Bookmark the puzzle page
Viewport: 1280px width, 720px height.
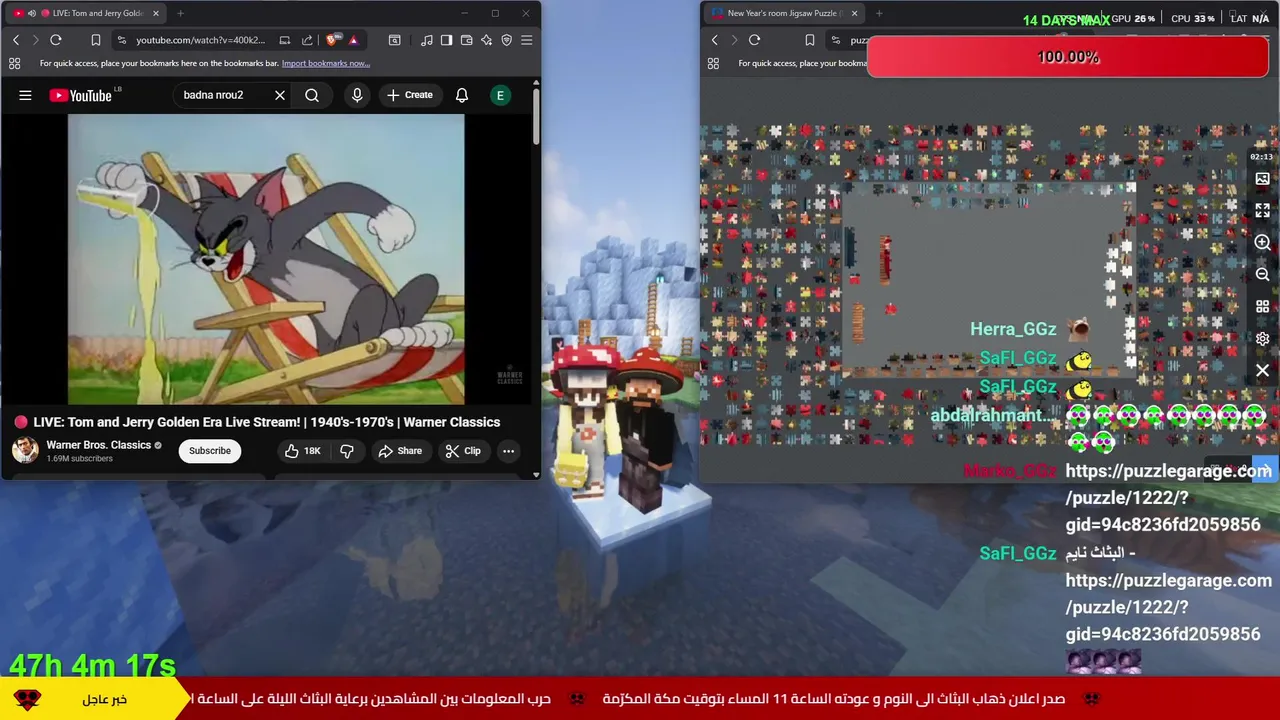[810, 40]
